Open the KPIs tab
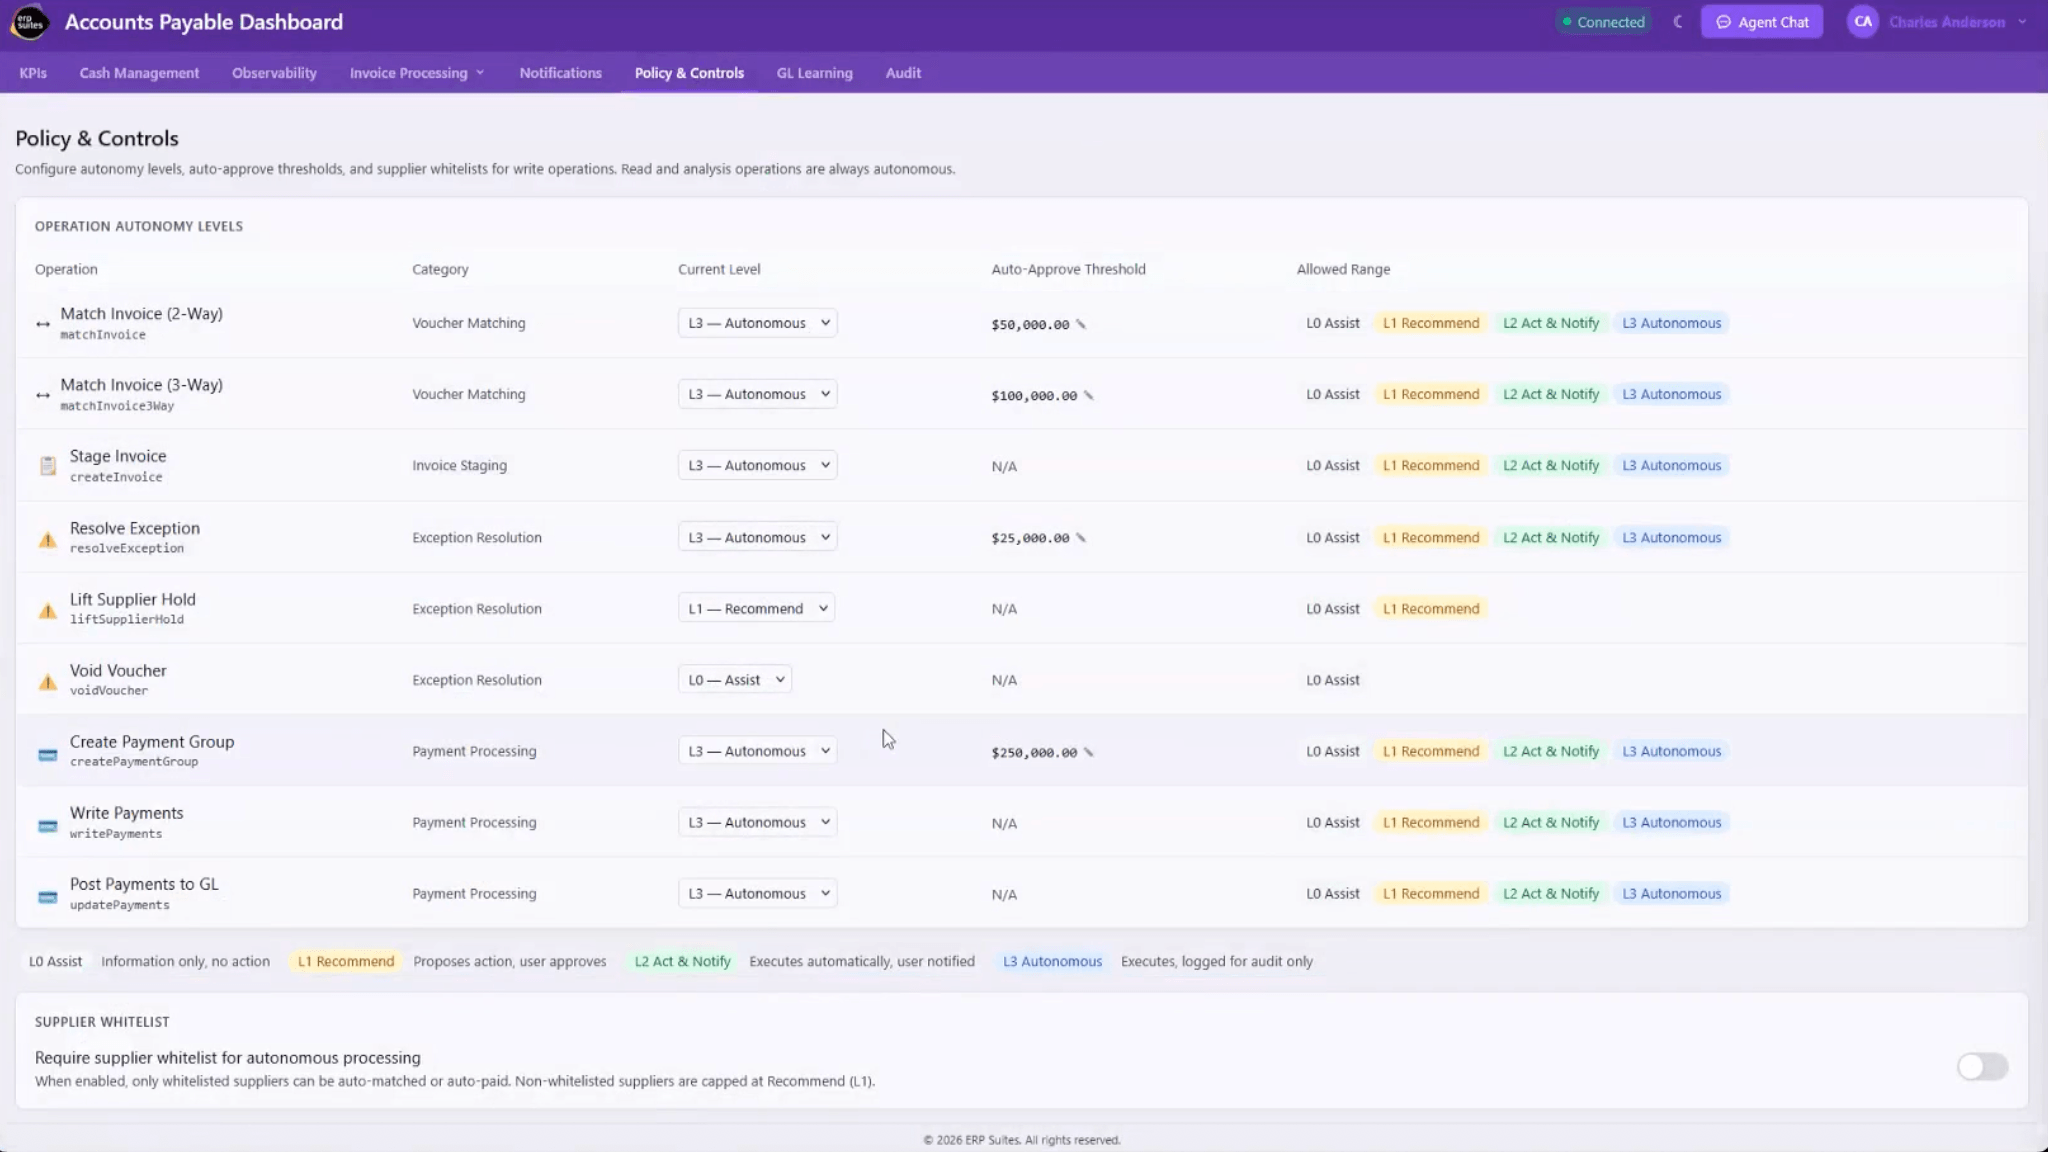2048x1152 pixels. [33, 73]
